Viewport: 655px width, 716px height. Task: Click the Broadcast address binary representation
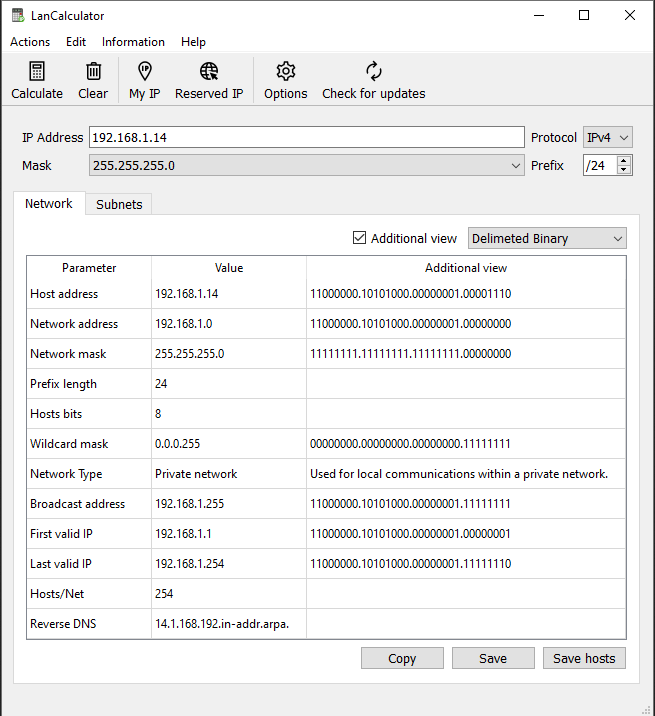[410, 504]
